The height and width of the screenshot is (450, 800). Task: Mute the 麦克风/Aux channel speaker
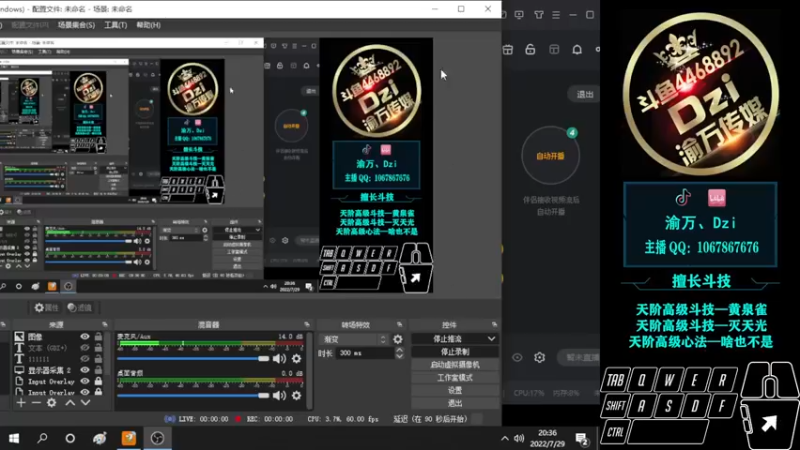coord(279,359)
